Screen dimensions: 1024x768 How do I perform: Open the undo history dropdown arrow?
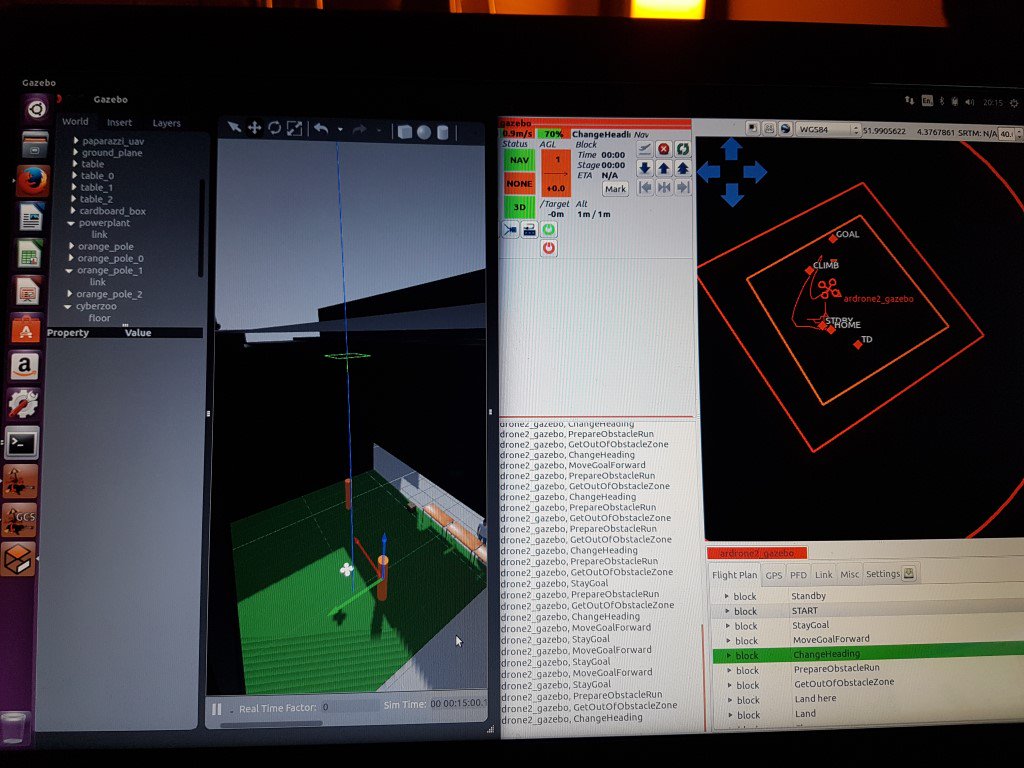(x=340, y=129)
